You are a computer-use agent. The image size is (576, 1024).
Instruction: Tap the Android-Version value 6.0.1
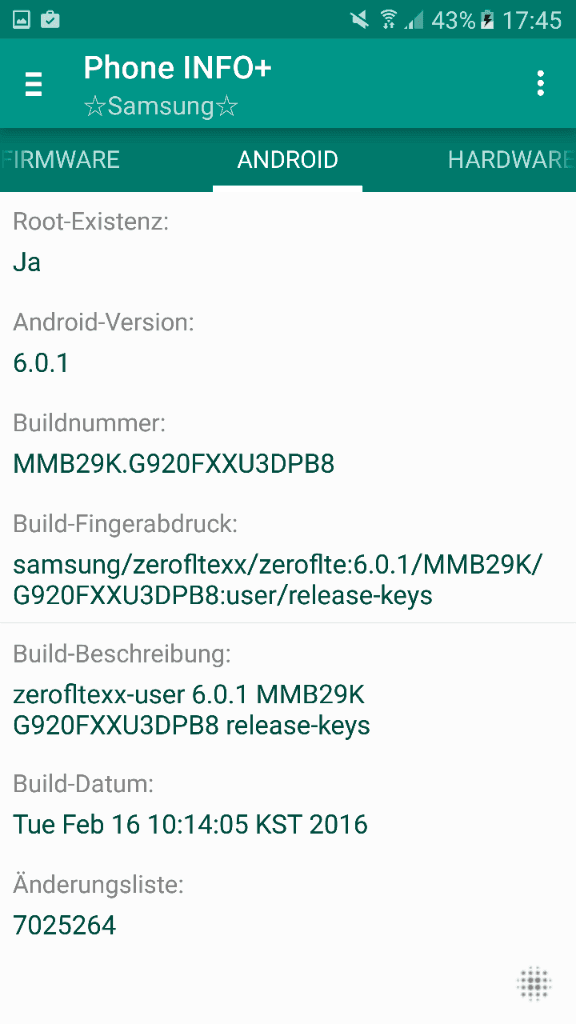click(40, 363)
